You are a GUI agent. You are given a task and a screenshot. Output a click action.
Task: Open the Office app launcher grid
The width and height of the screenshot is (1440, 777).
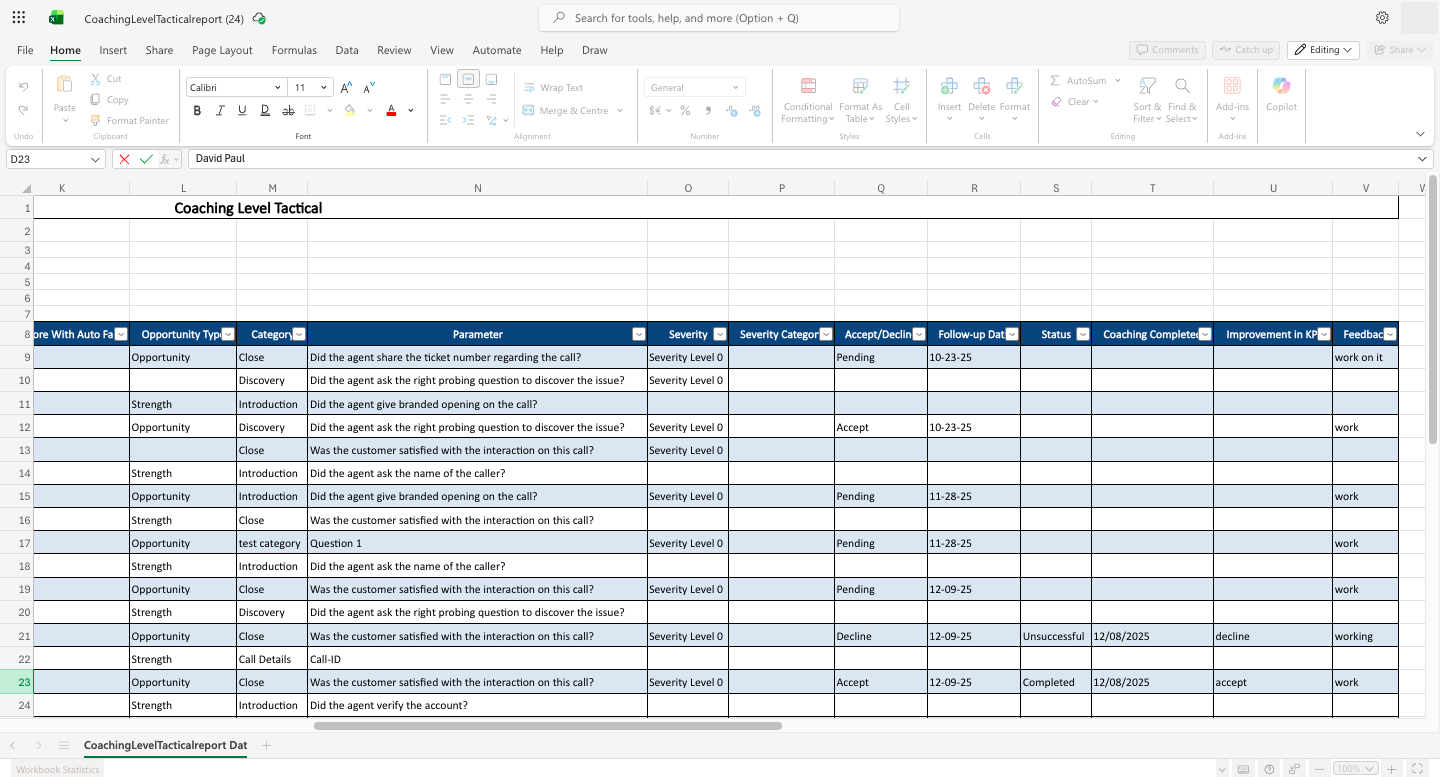19,18
